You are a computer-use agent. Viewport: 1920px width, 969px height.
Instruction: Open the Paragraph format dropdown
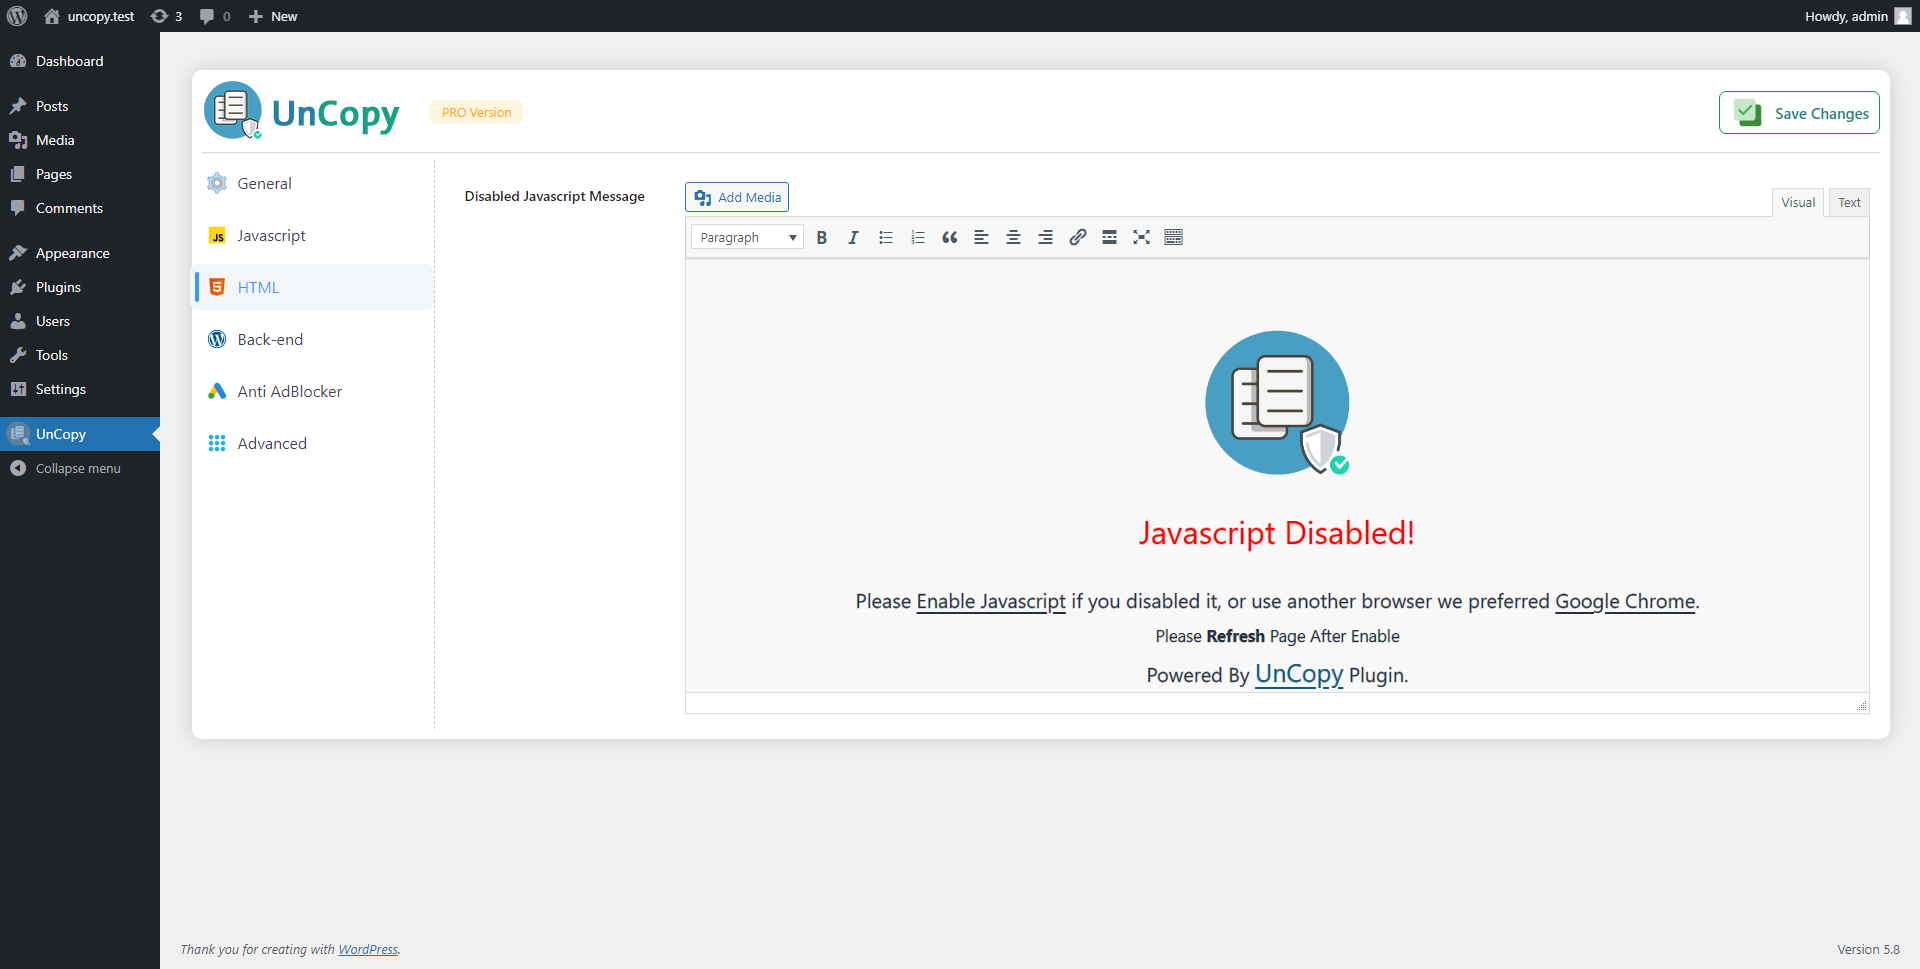747,238
